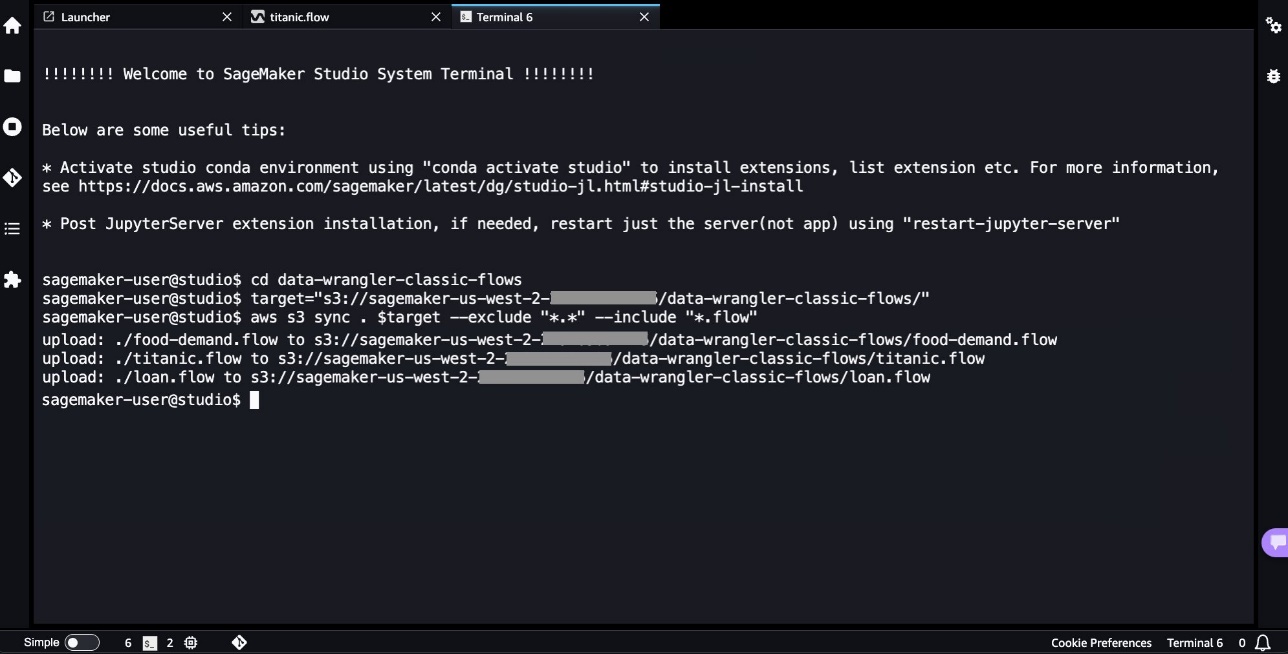Switch to the Launcher tab
Image resolution: width=1288 pixels, height=654 pixels.
point(85,17)
